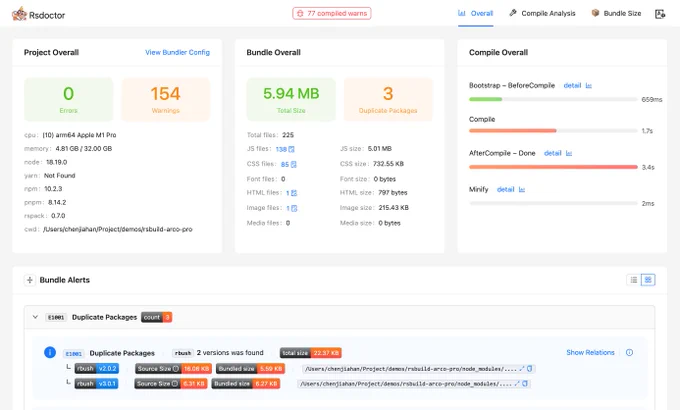
Task: Click the Minify progress bar
Action: pos(553,203)
